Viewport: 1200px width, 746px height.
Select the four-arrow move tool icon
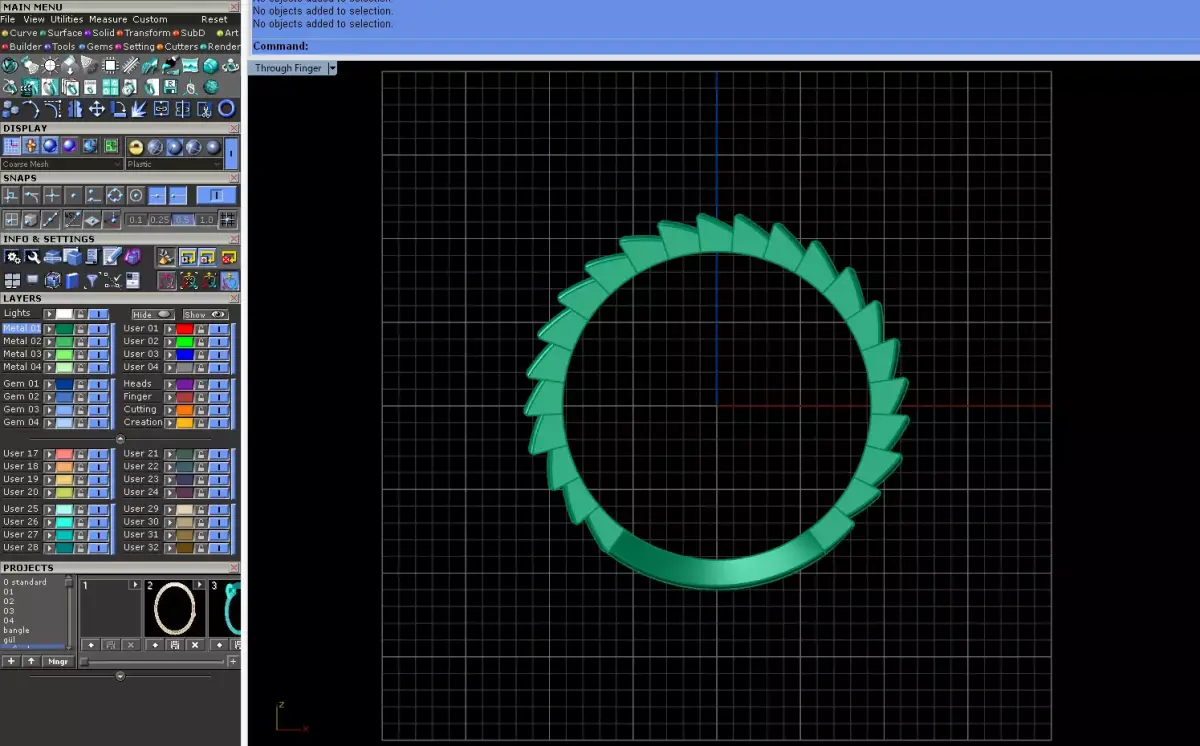(x=97, y=109)
